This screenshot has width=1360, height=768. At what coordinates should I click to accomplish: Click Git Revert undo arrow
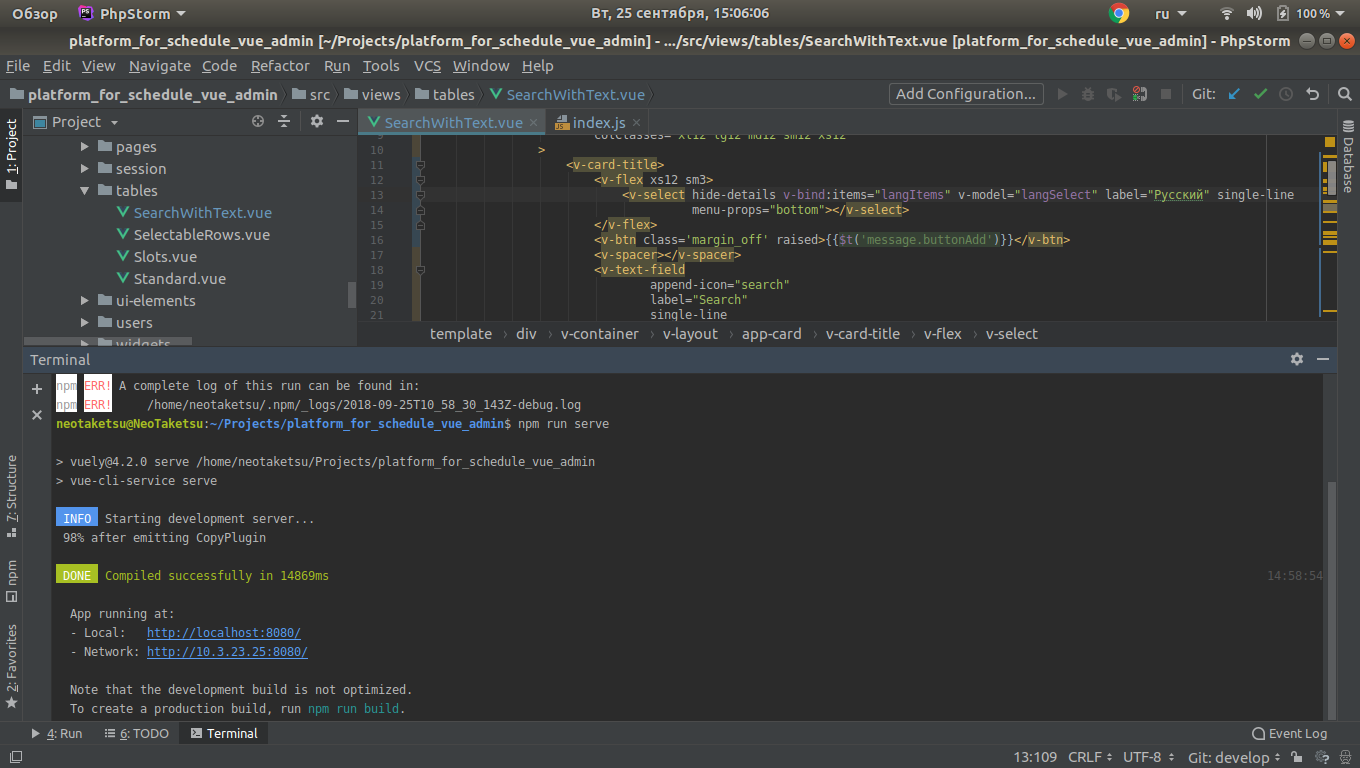click(1312, 94)
